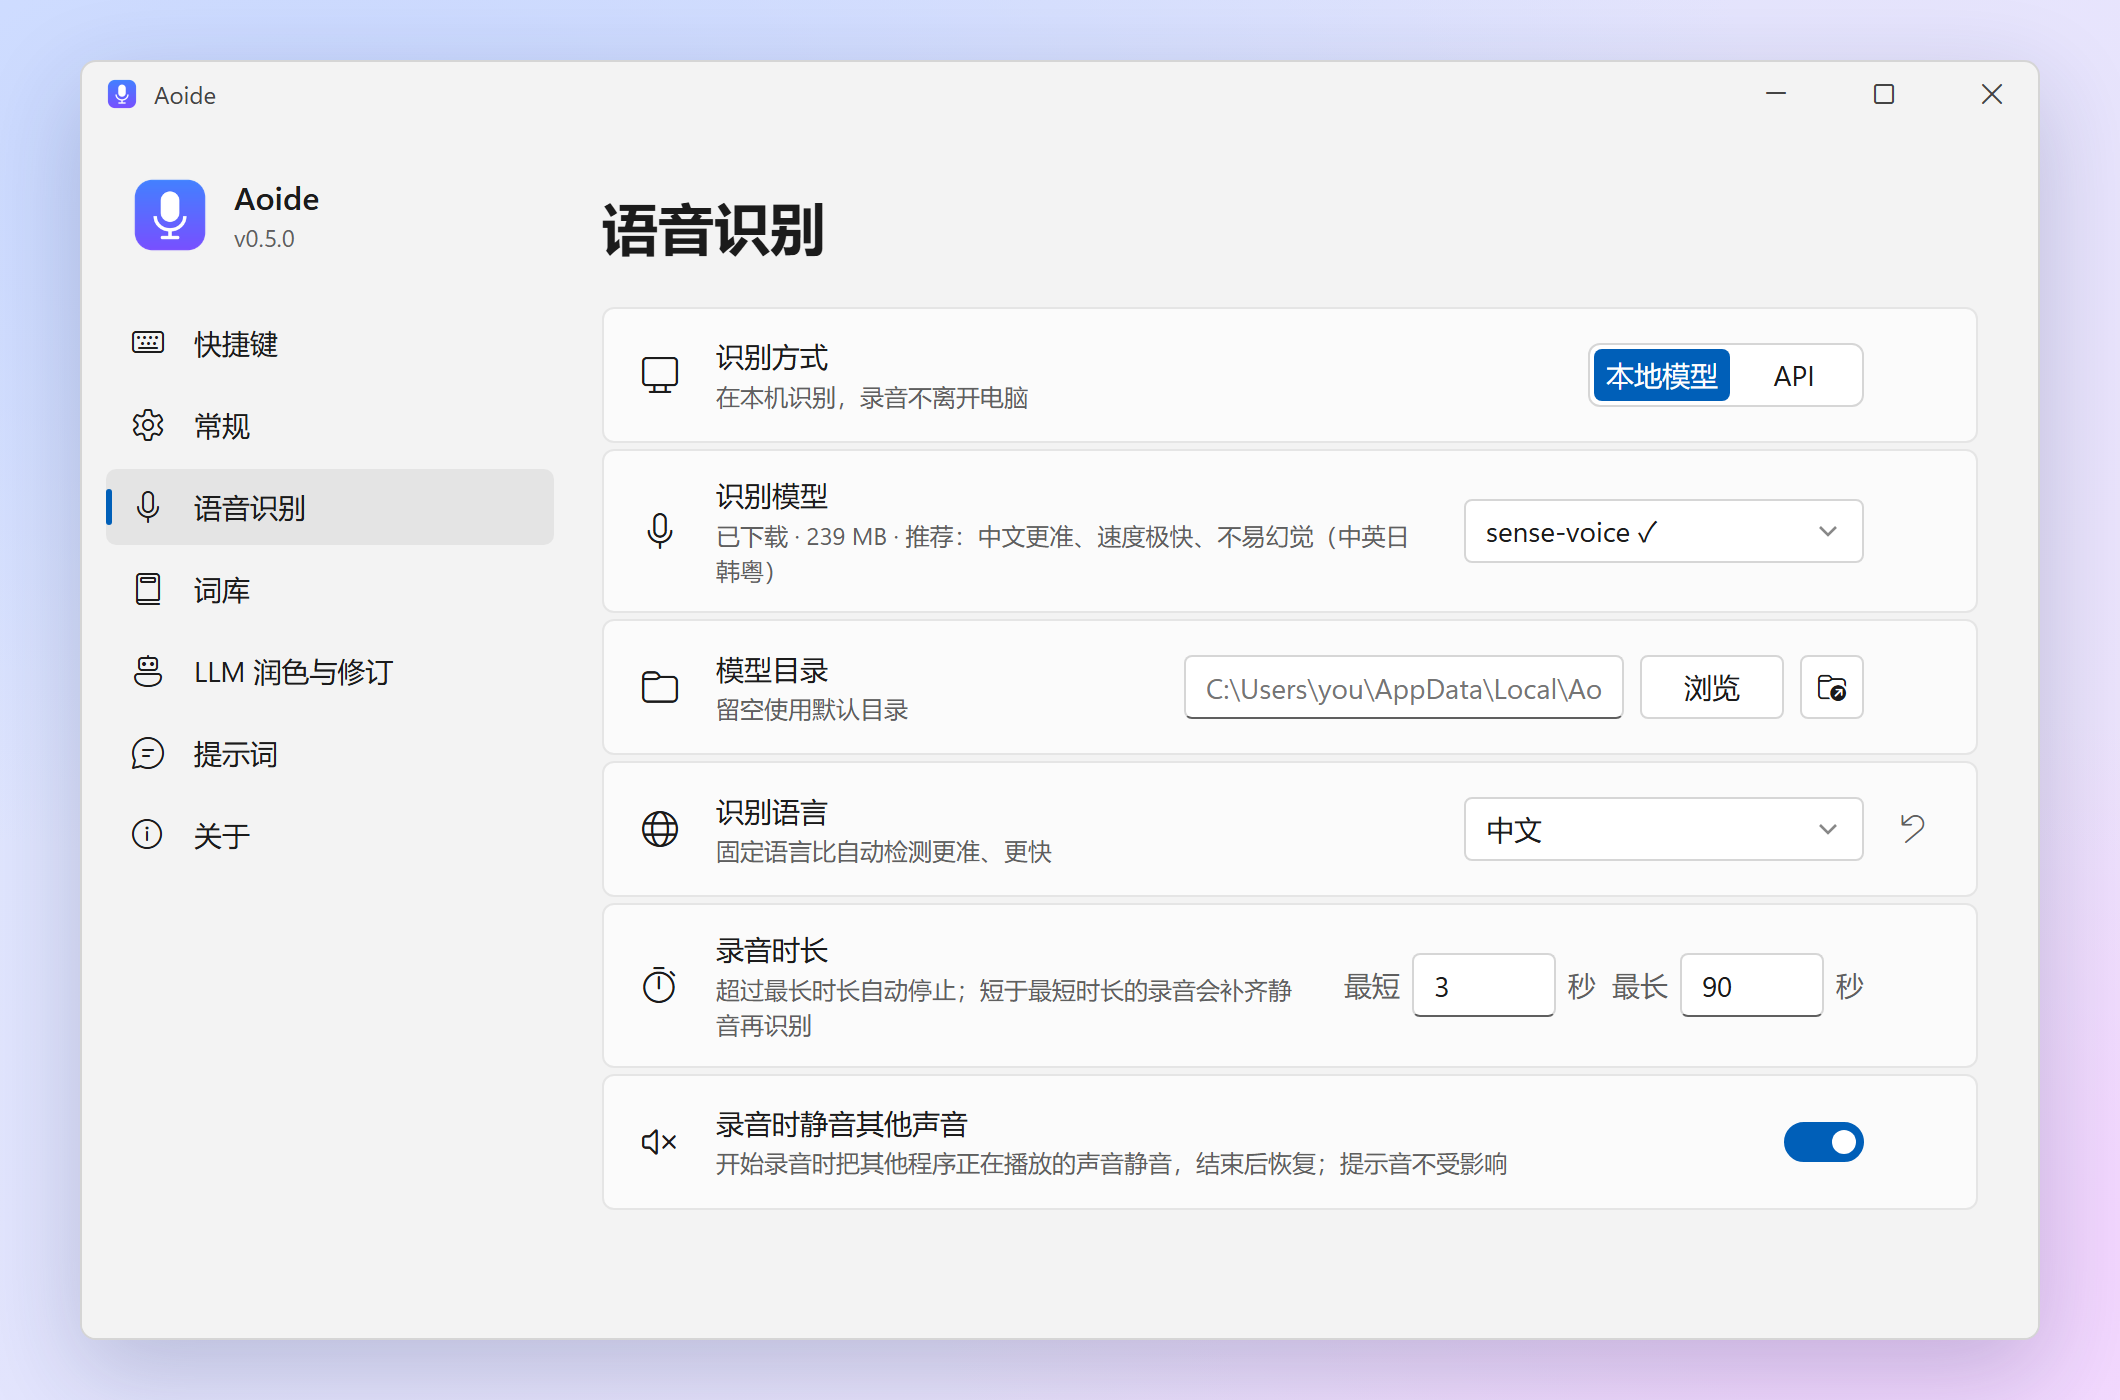Screen dimensions: 2120x1400
Task: Click the 浏览 browse button
Action: (1711, 688)
